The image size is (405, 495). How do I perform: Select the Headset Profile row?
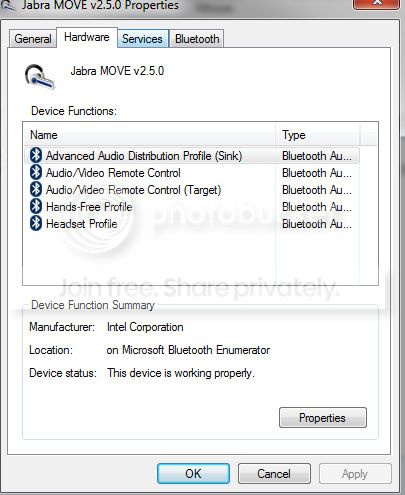192,224
